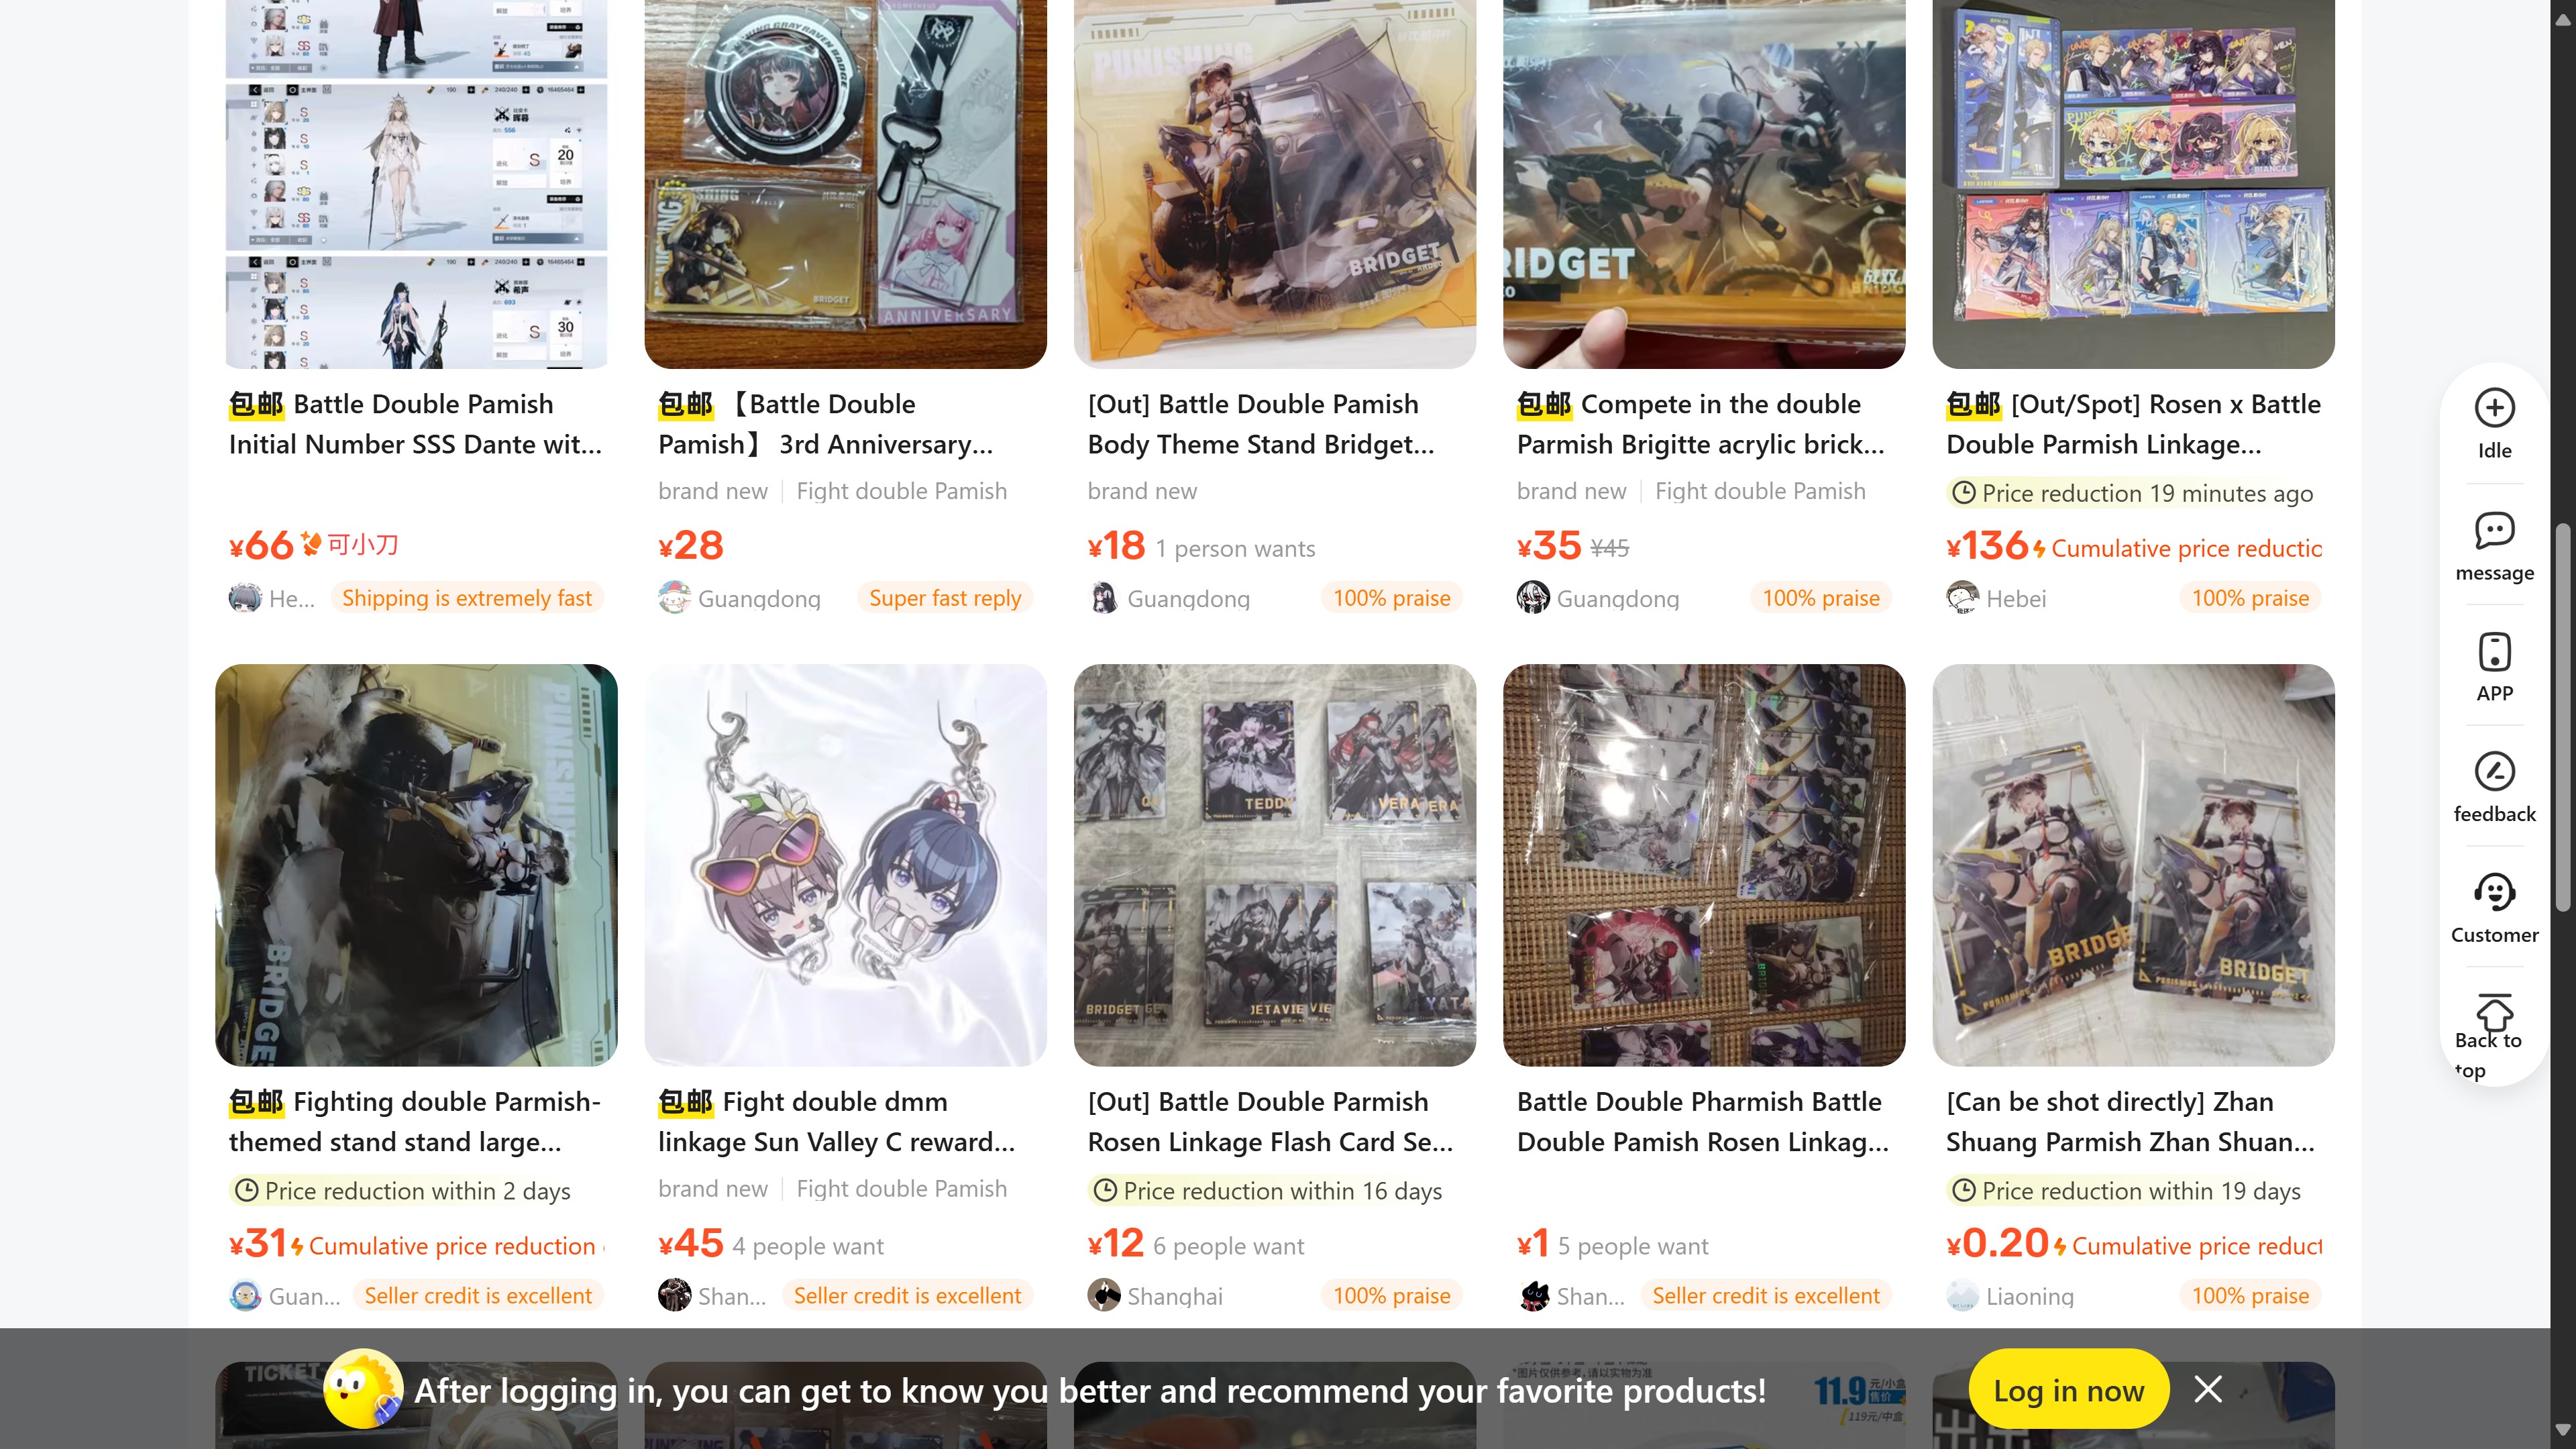This screenshot has height=1449, width=2576.
Task: Open the feedback pencil icon
Action: coord(2494,772)
